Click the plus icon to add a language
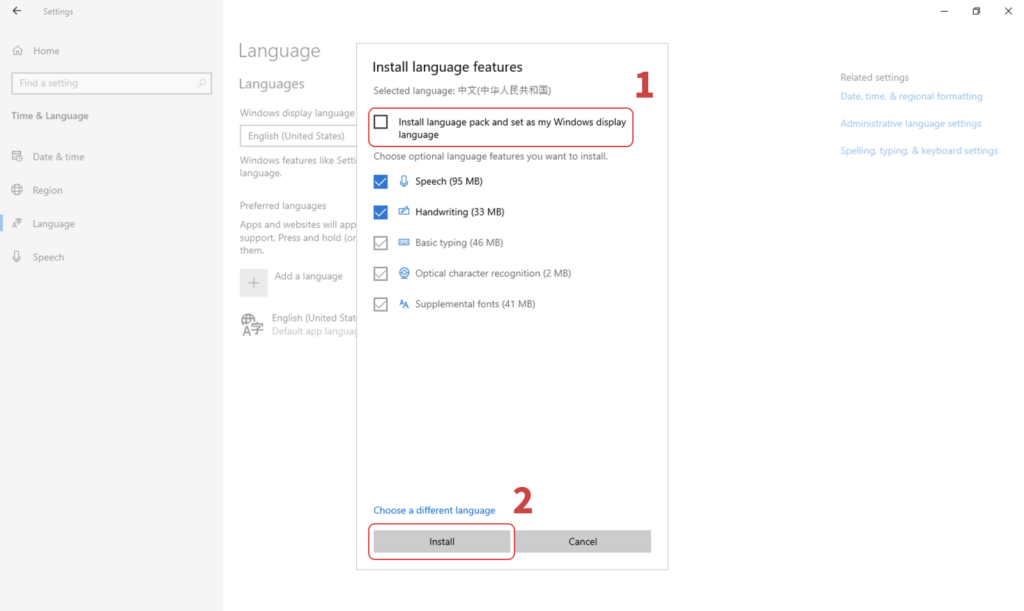Image resolution: width=1024 pixels, height=611 pixels. [x=253, y=283]
